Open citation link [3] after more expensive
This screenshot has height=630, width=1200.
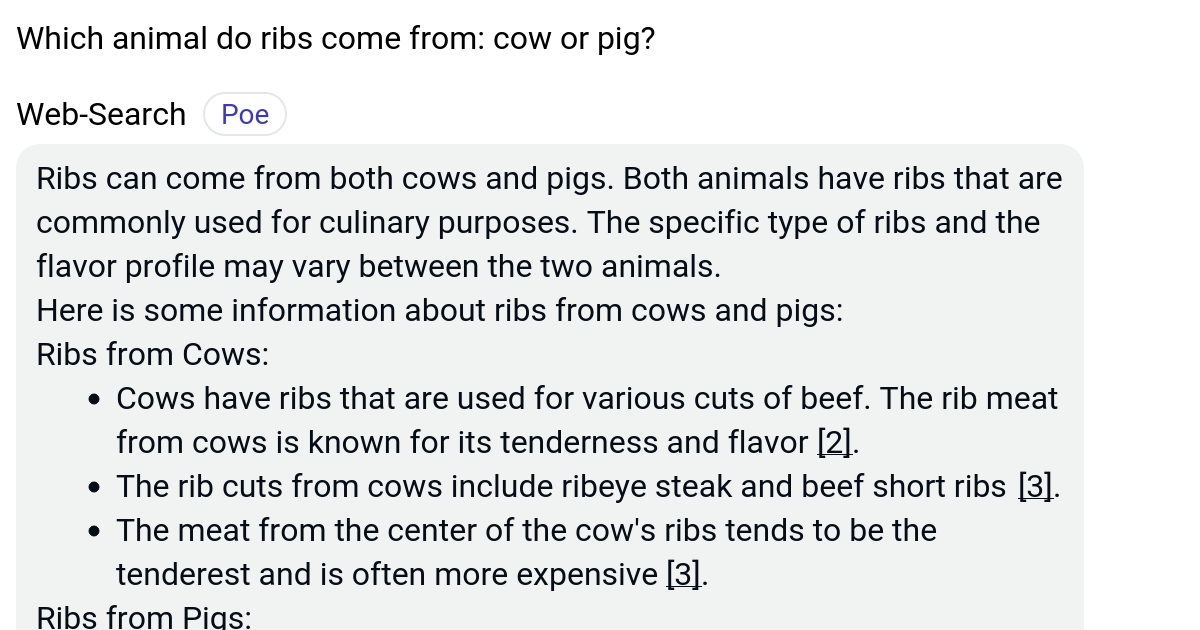tap(683, 574)
